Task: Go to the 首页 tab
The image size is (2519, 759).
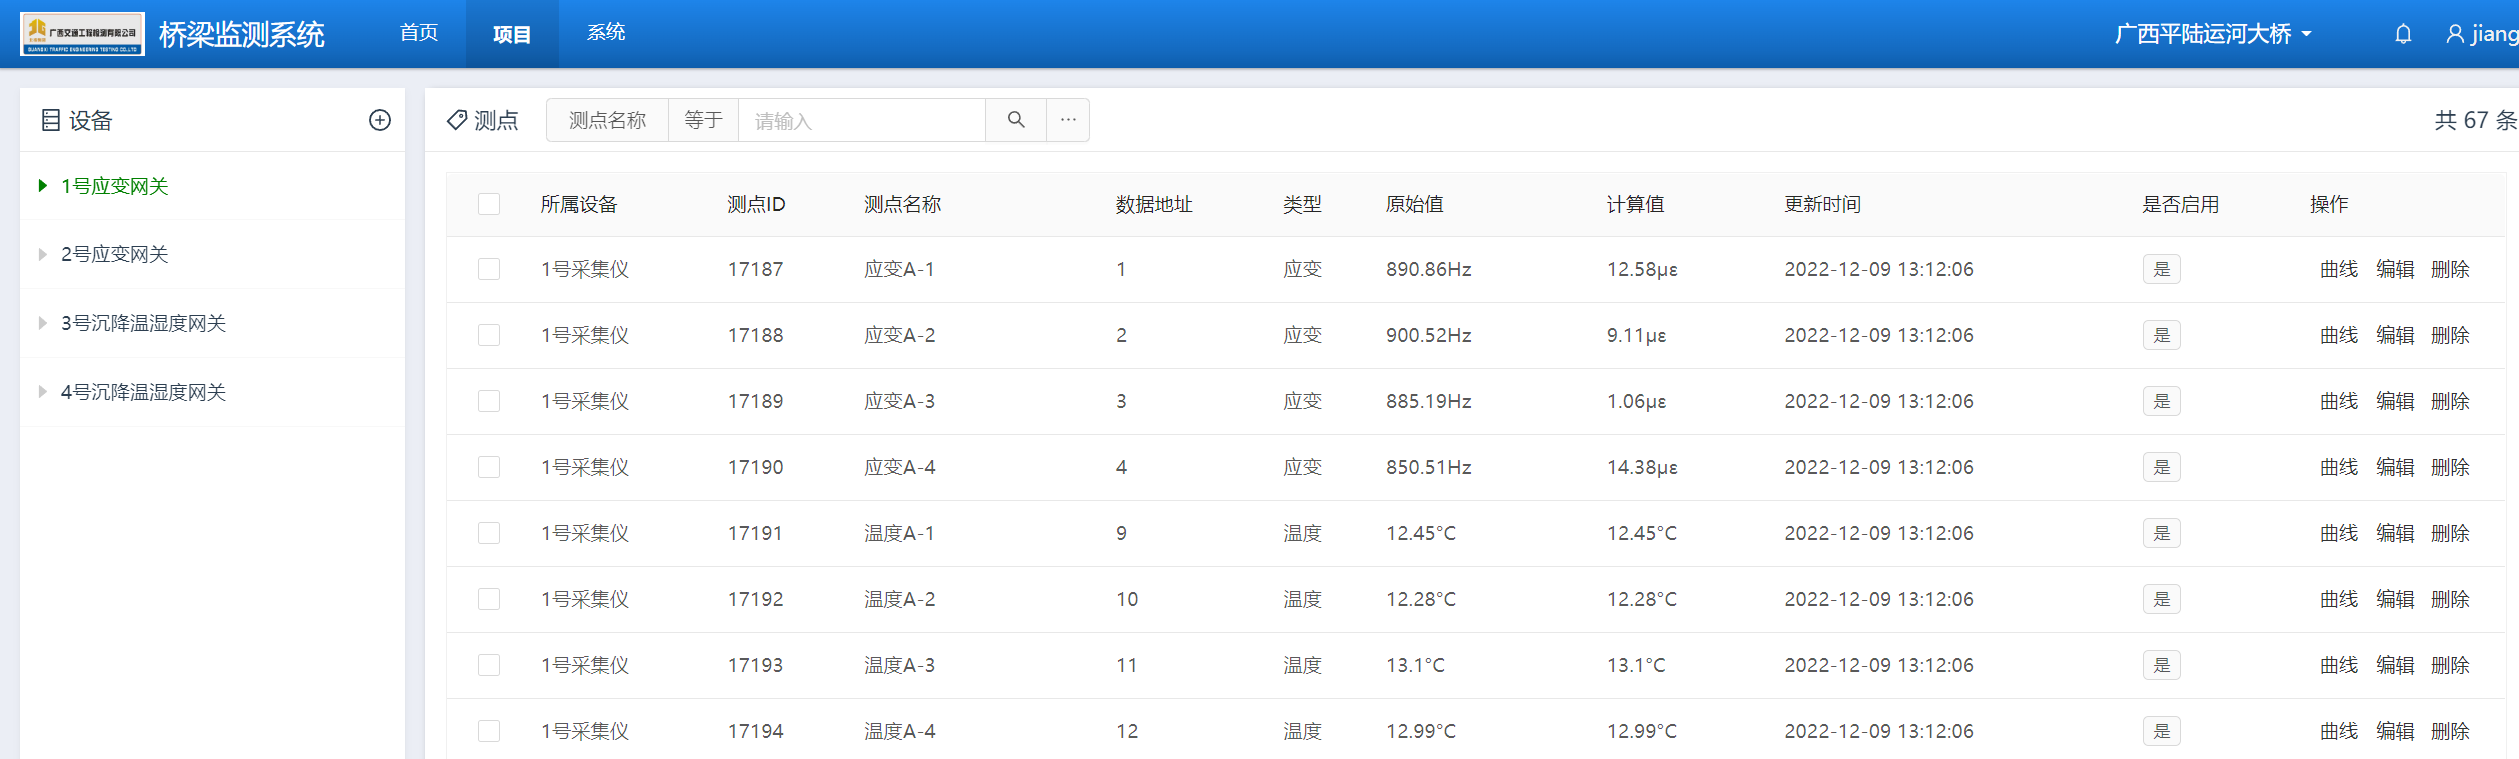Action: pyautogui.click(x=419, y=33)
